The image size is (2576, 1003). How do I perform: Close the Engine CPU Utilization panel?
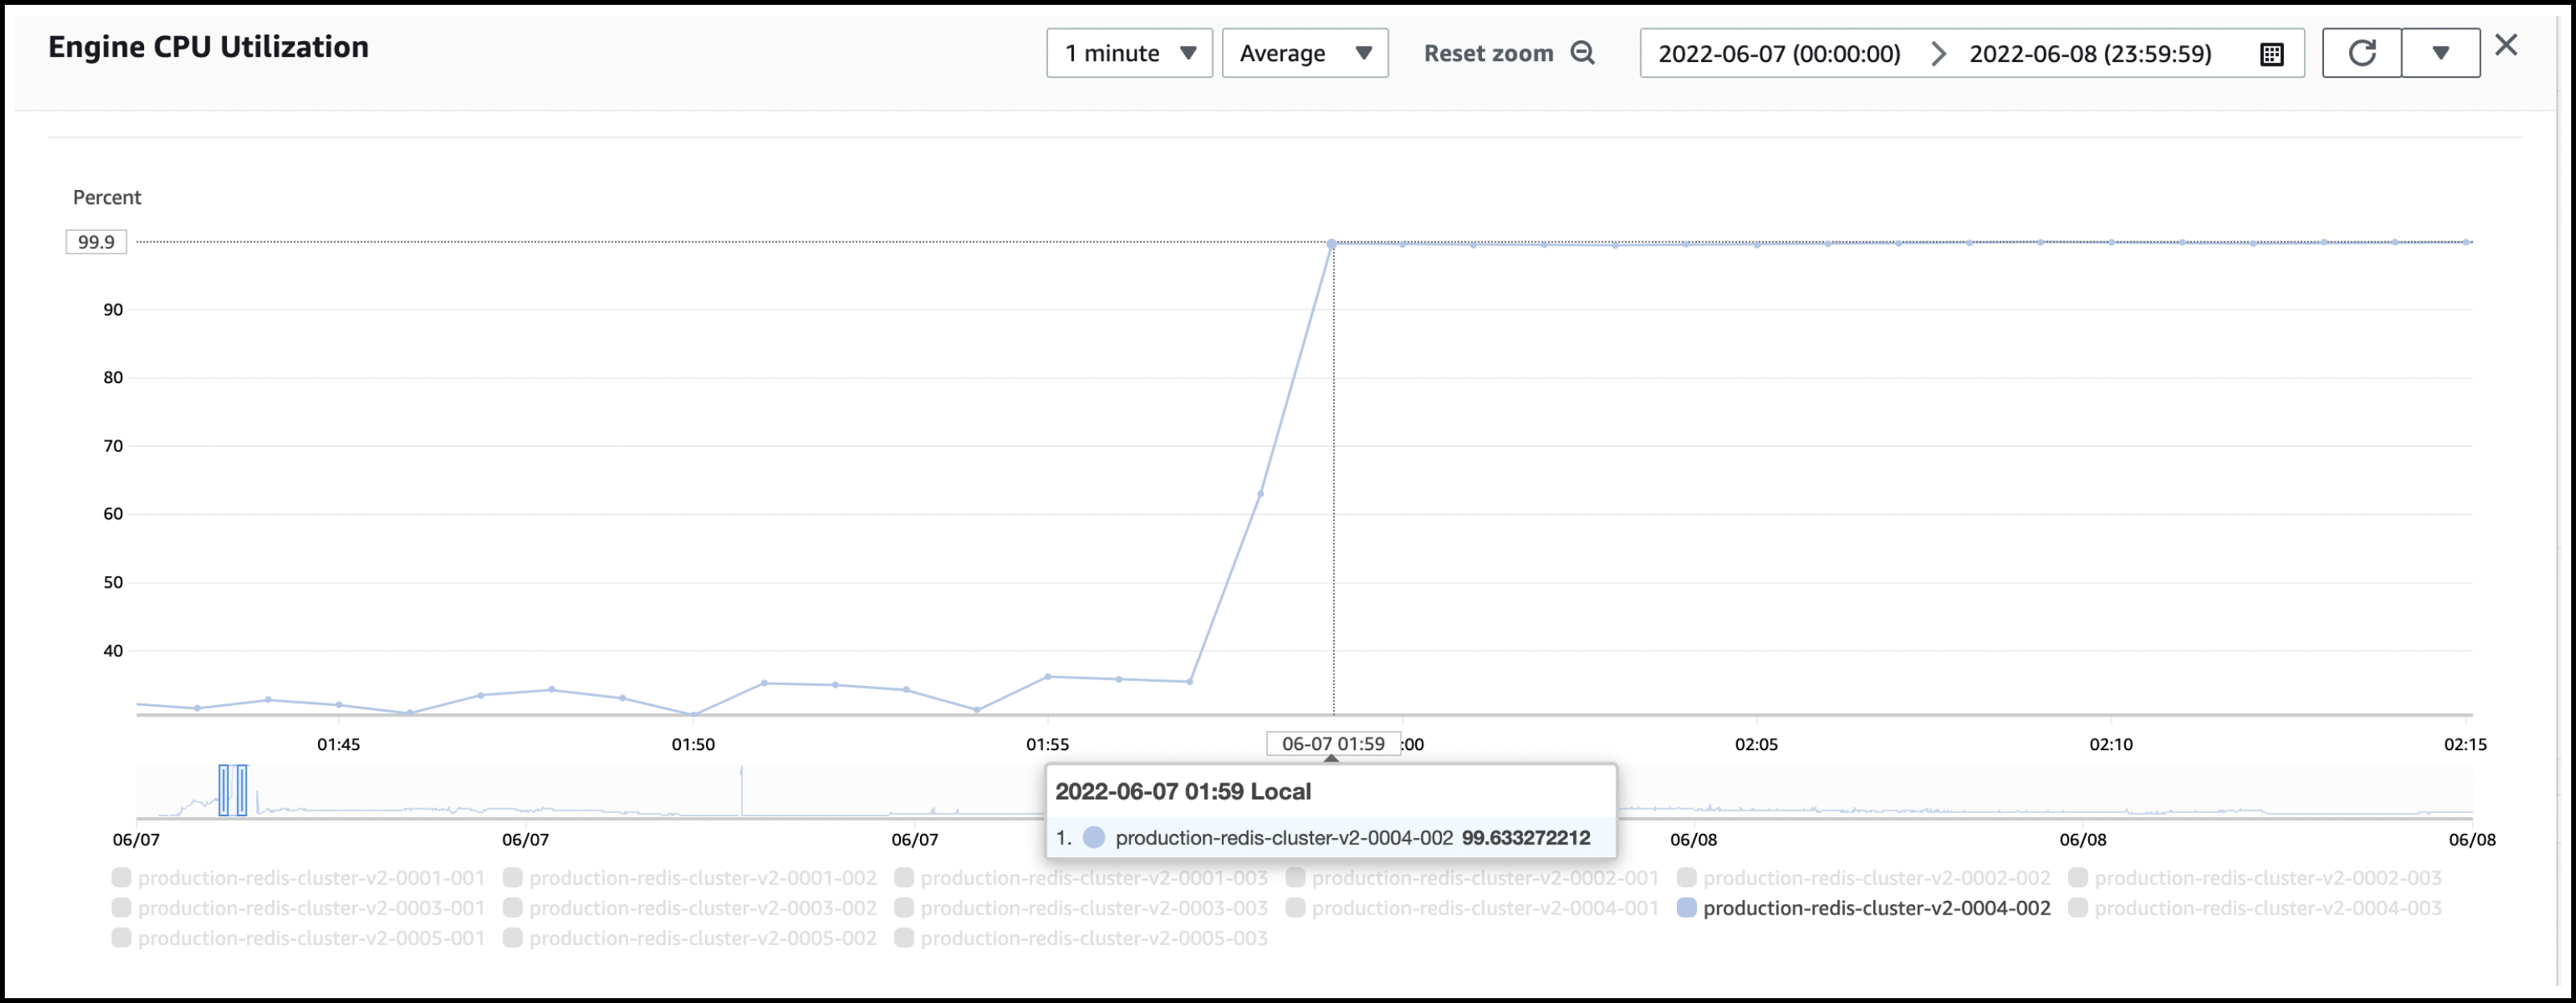(2506, 45)
